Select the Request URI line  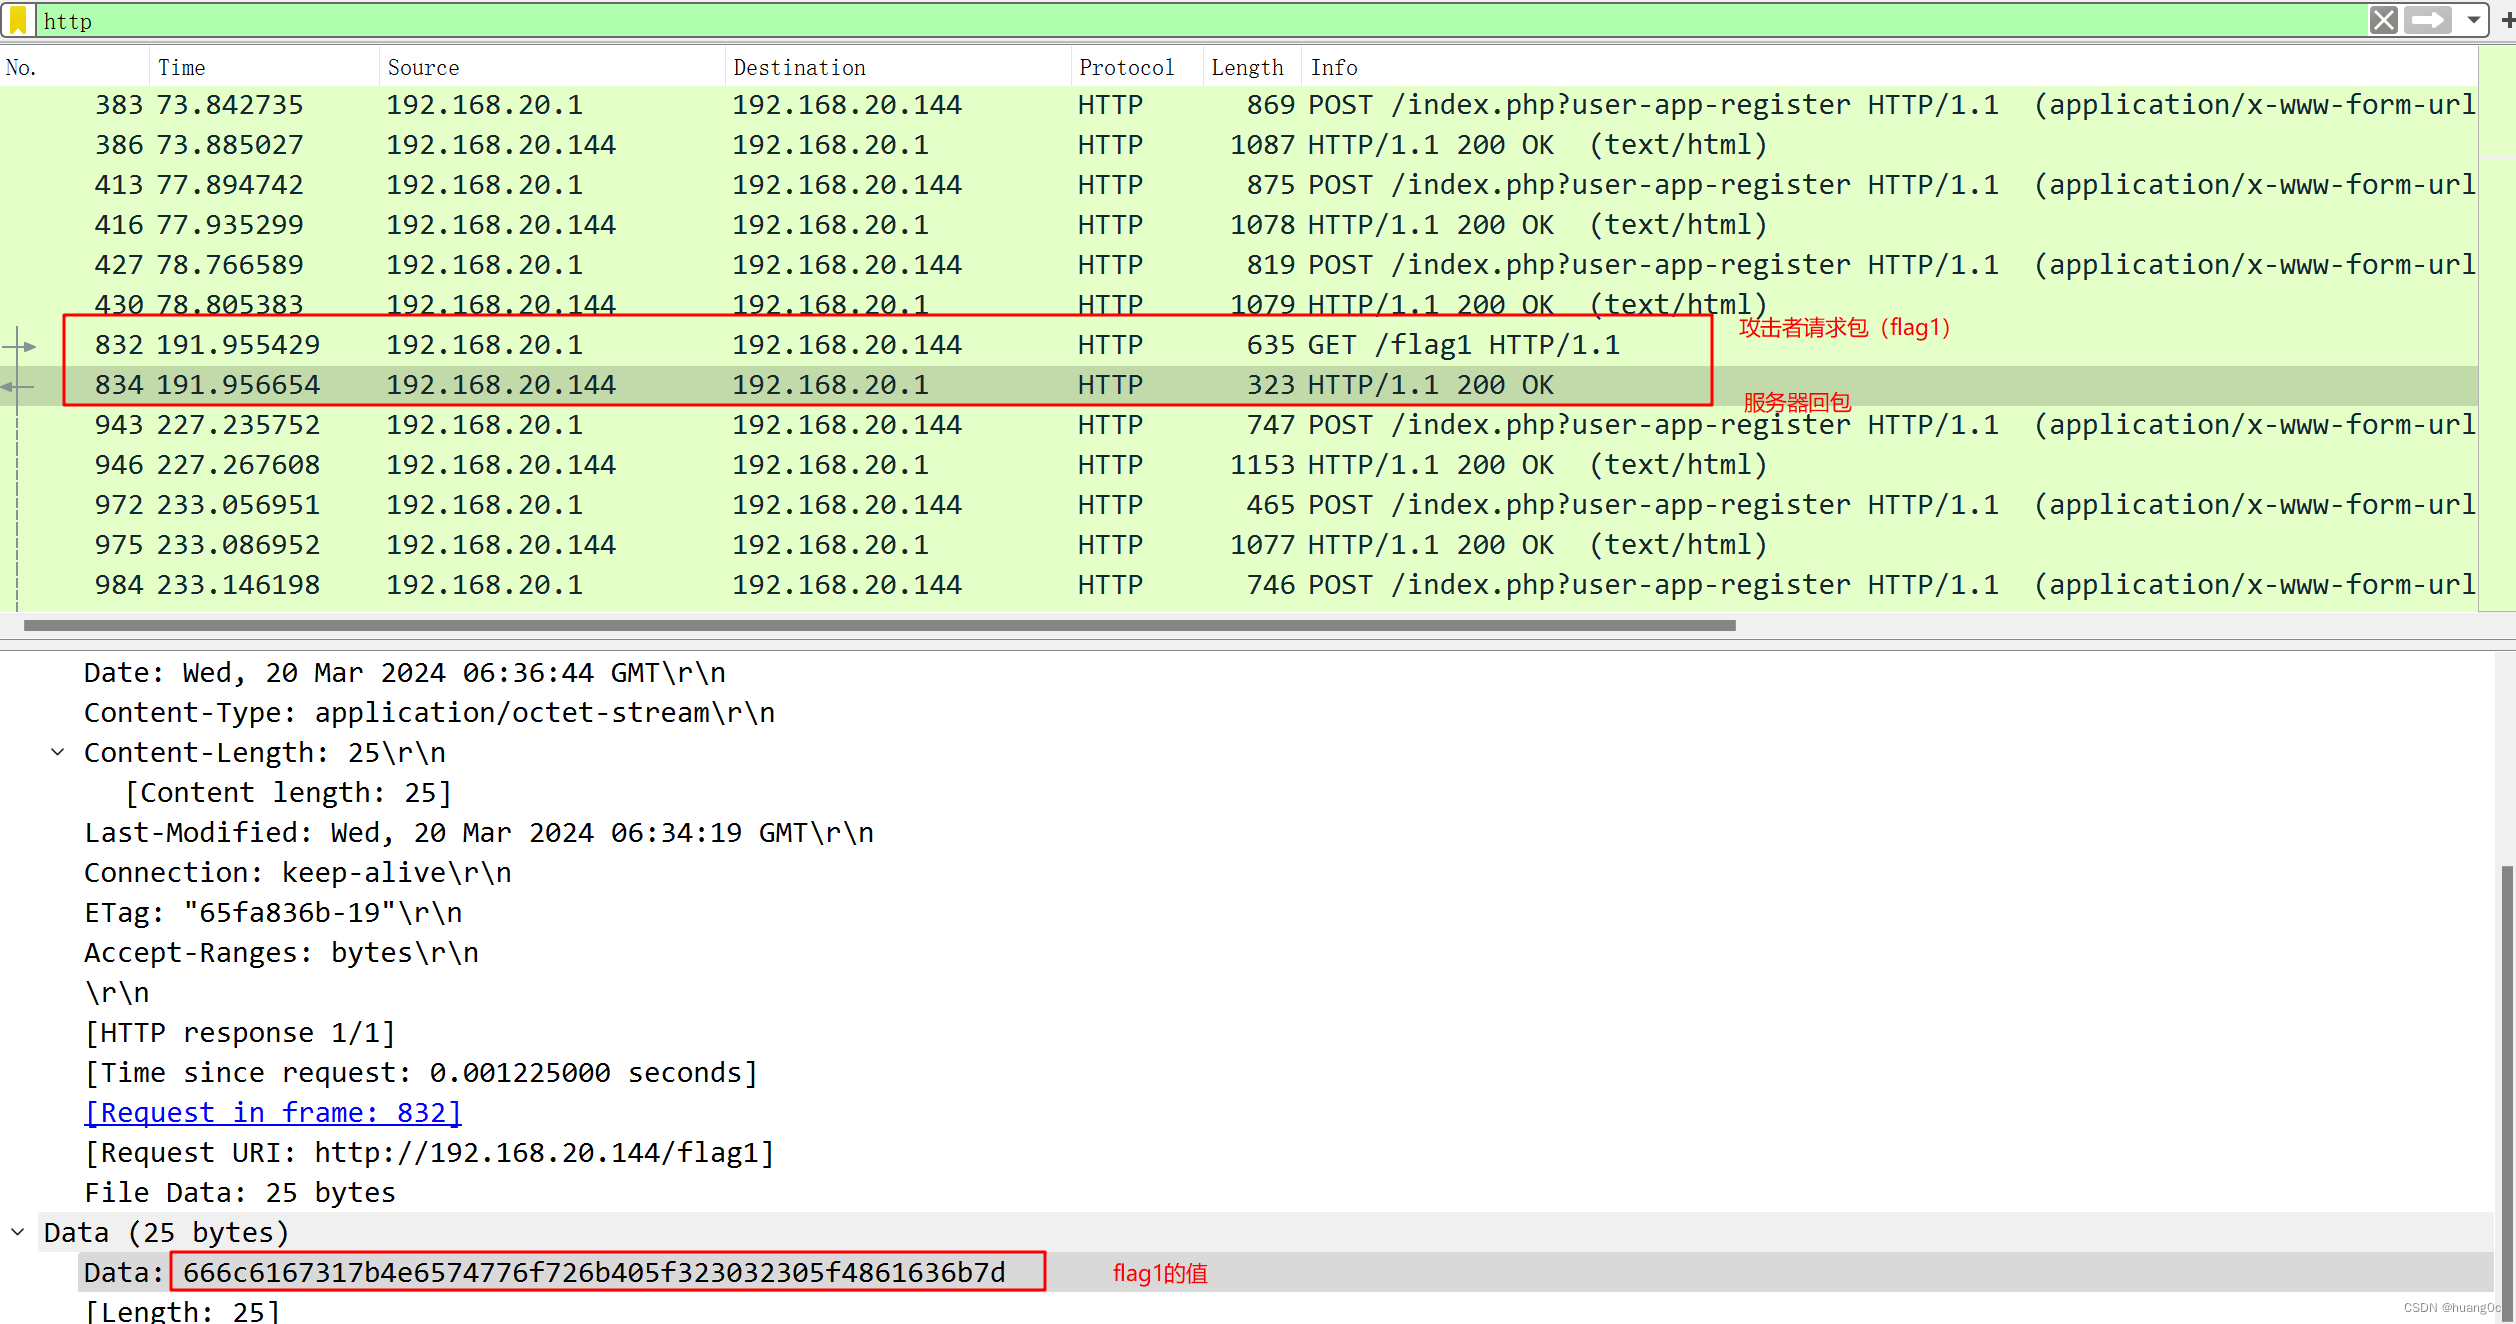[x=430, y=1153]
